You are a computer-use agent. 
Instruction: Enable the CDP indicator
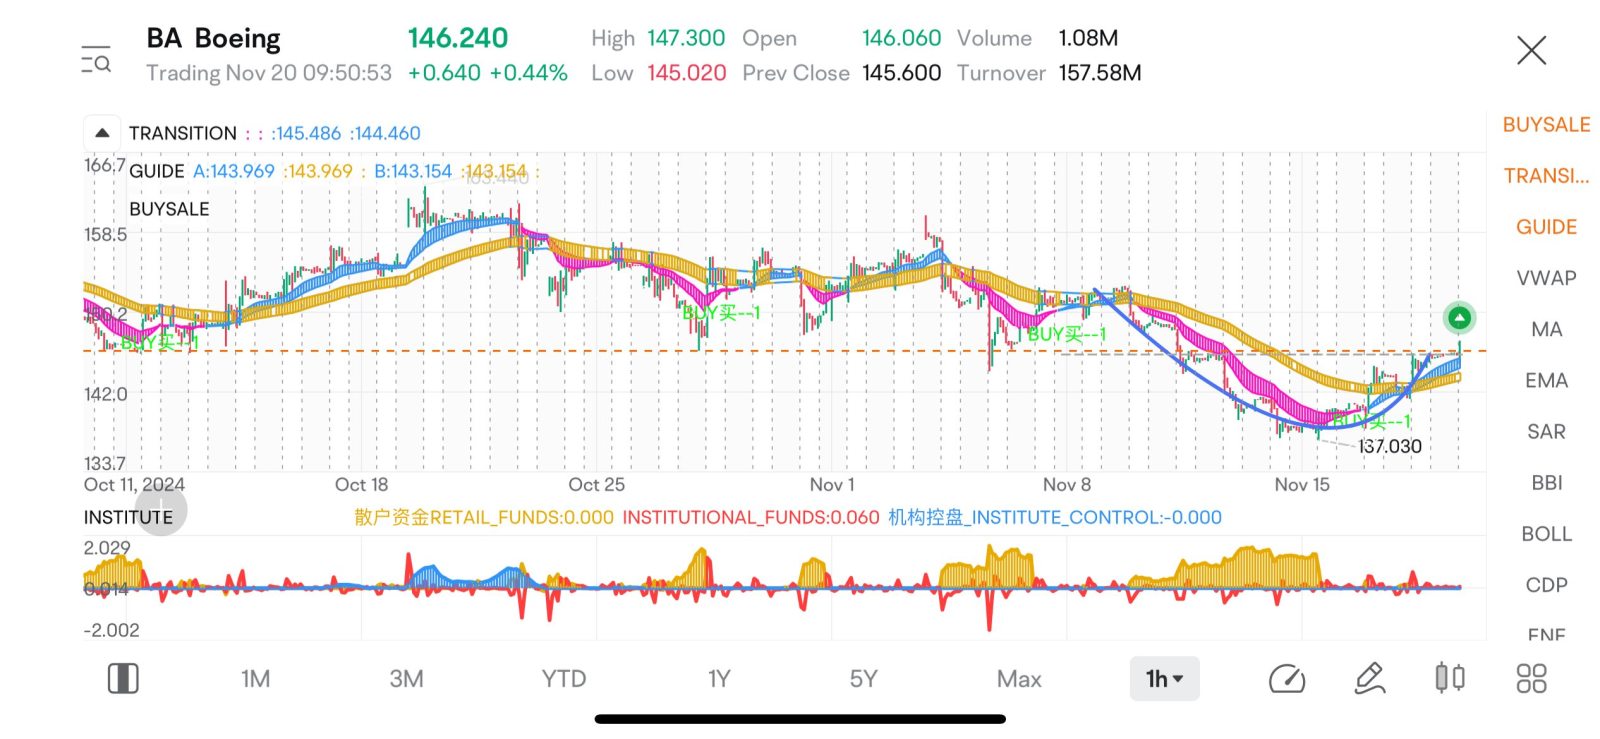1546,585
